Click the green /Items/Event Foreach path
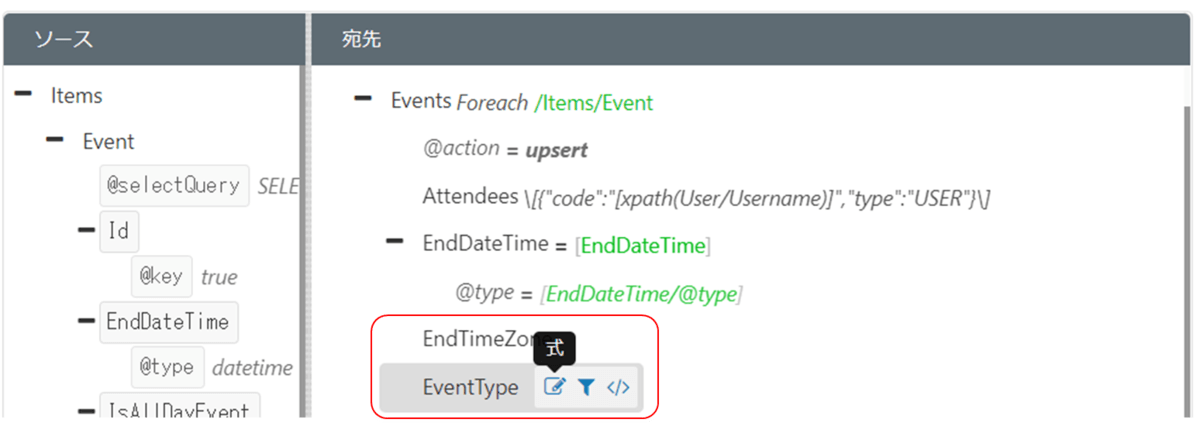Image resolution: width=1200 pixels, height=426 pixels. tap(594, 102)
